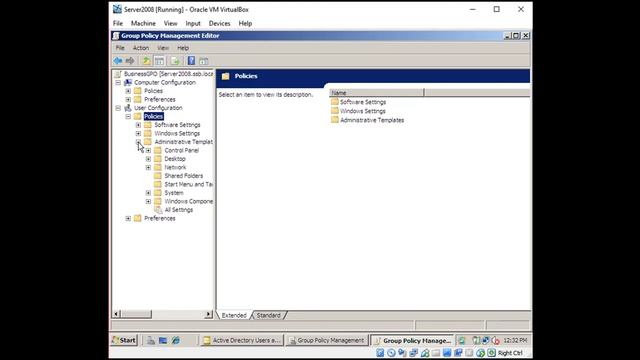Click the tree pane scroll right arrow

point(209,314)
